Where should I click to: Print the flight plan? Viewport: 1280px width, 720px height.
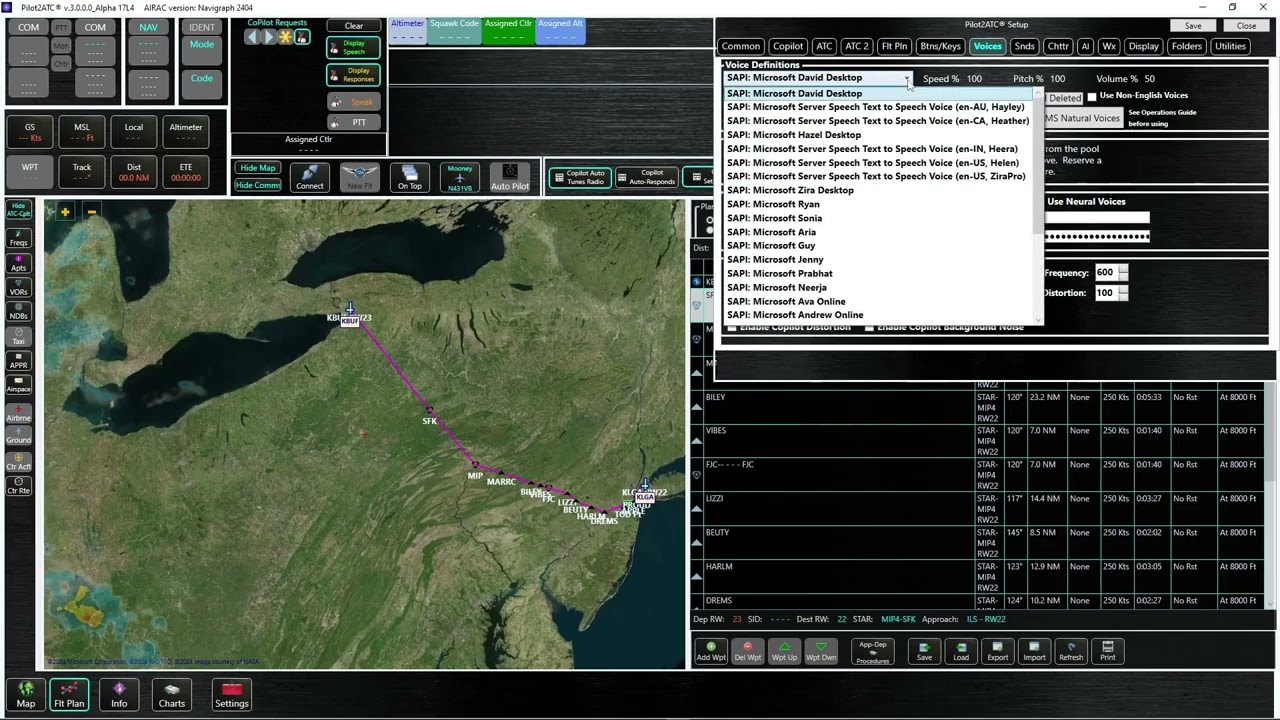(x=1108, y=651)
